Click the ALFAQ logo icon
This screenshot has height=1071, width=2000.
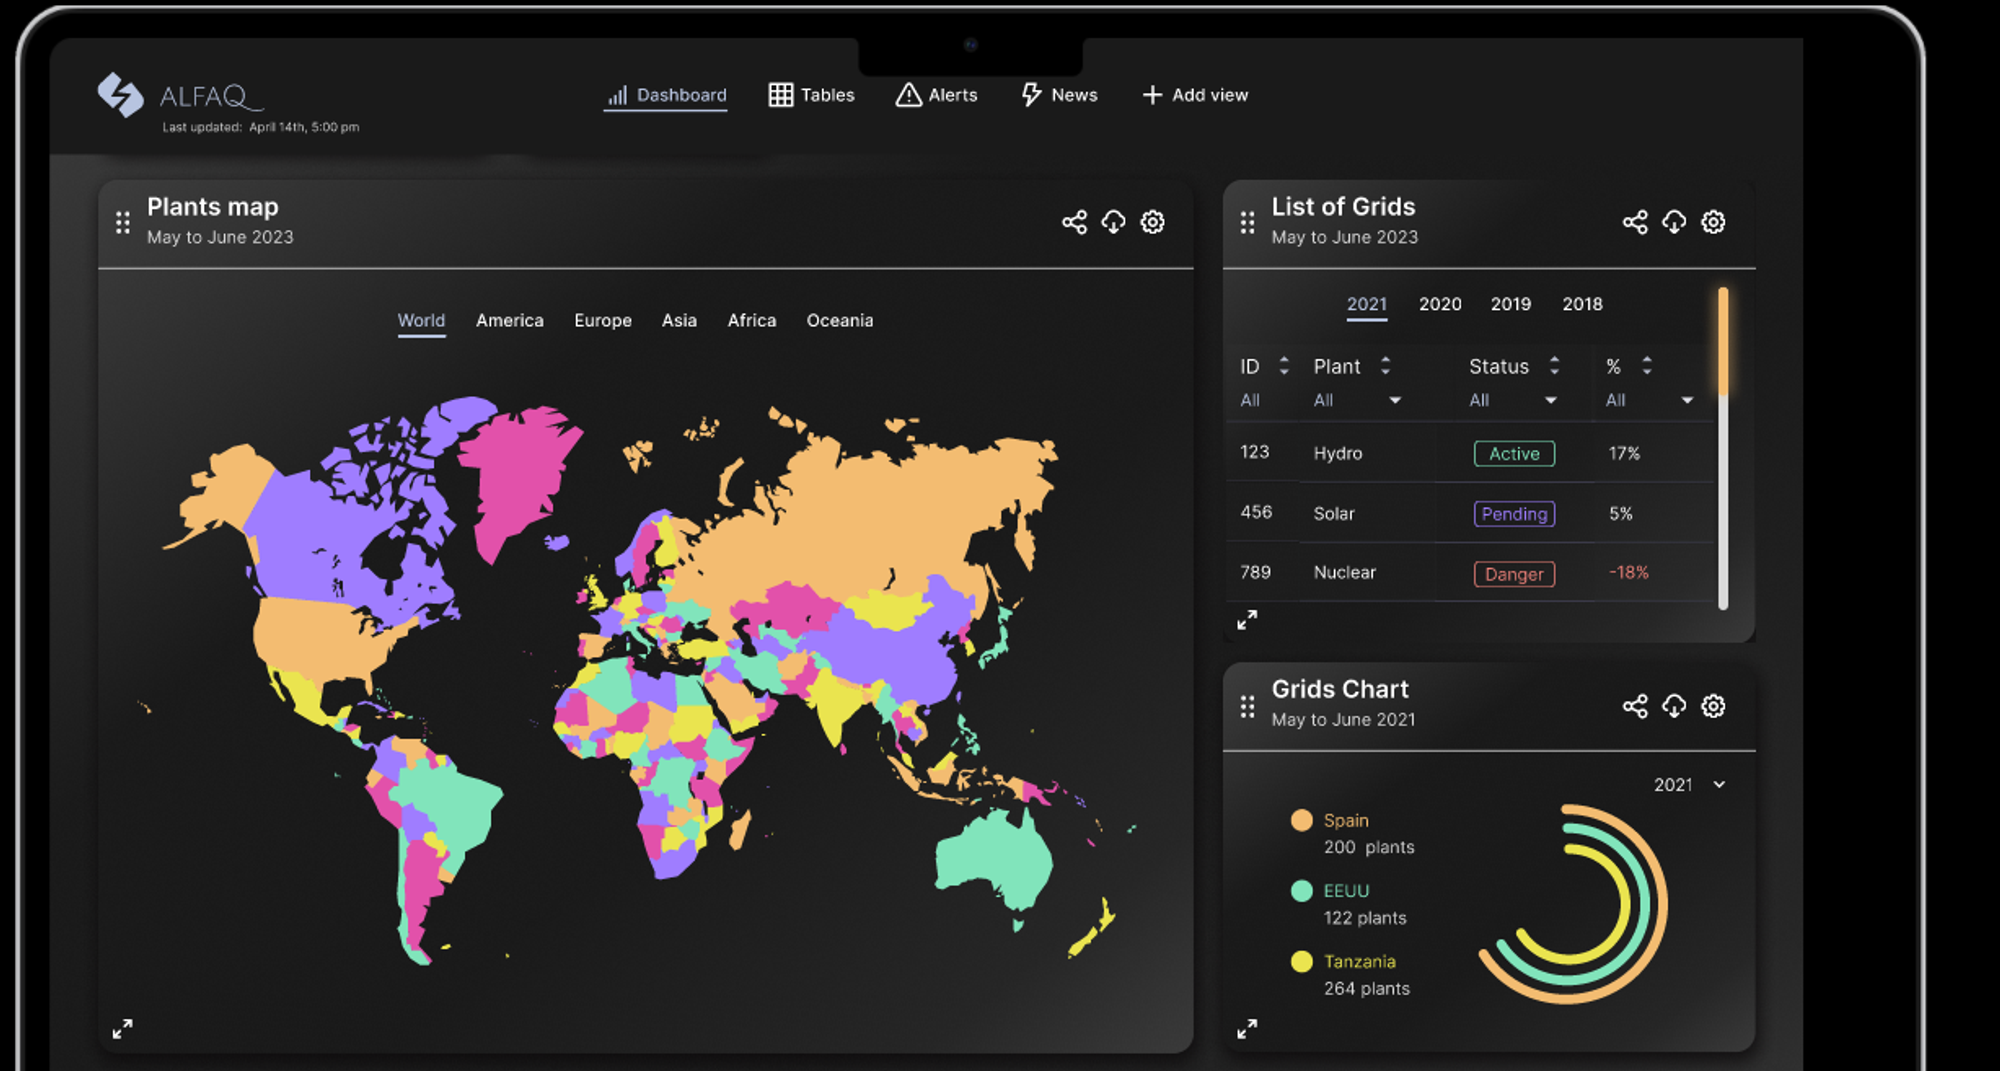coord(121,95)
